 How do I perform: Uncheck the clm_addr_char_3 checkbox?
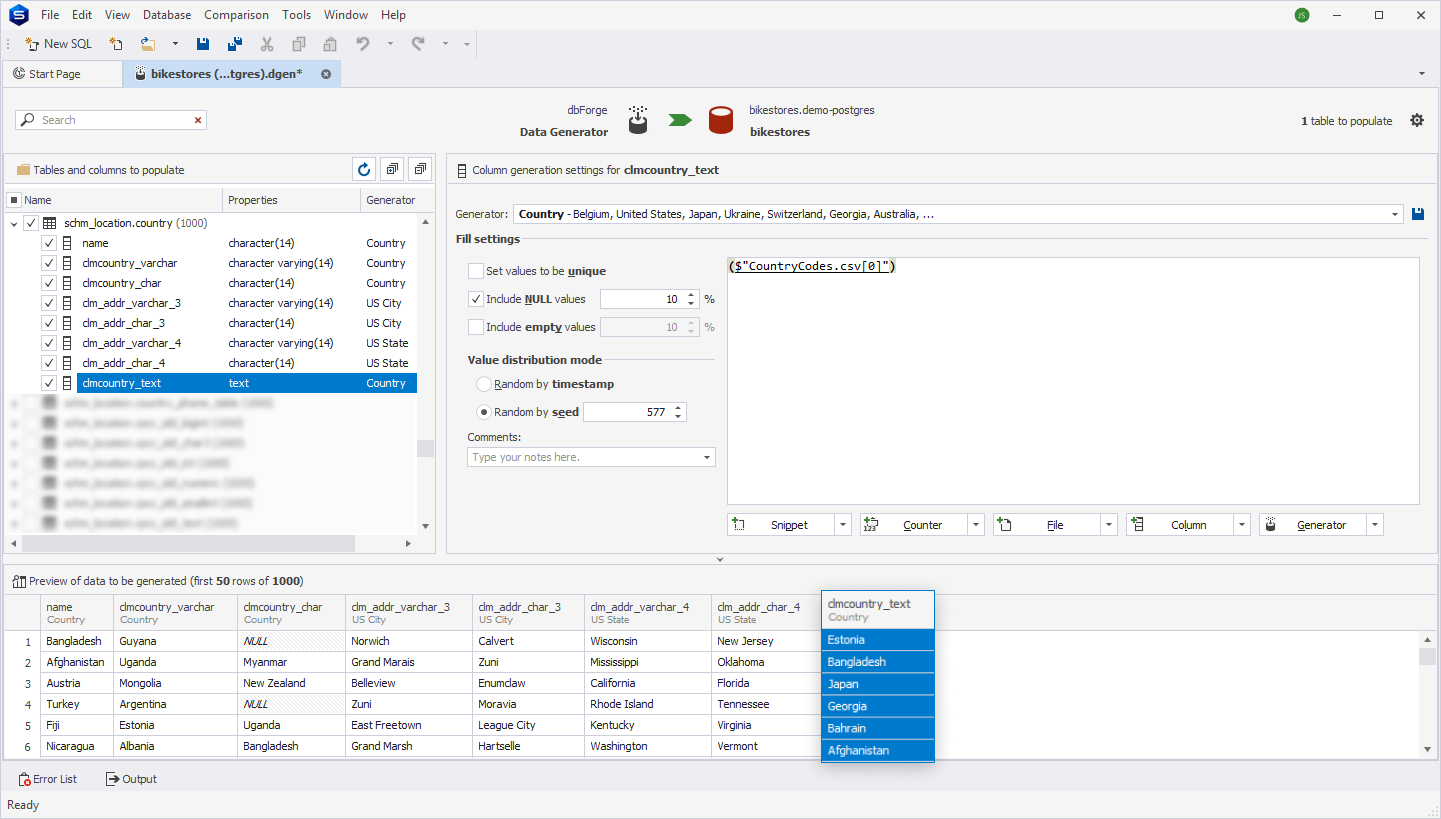(49, 323)
